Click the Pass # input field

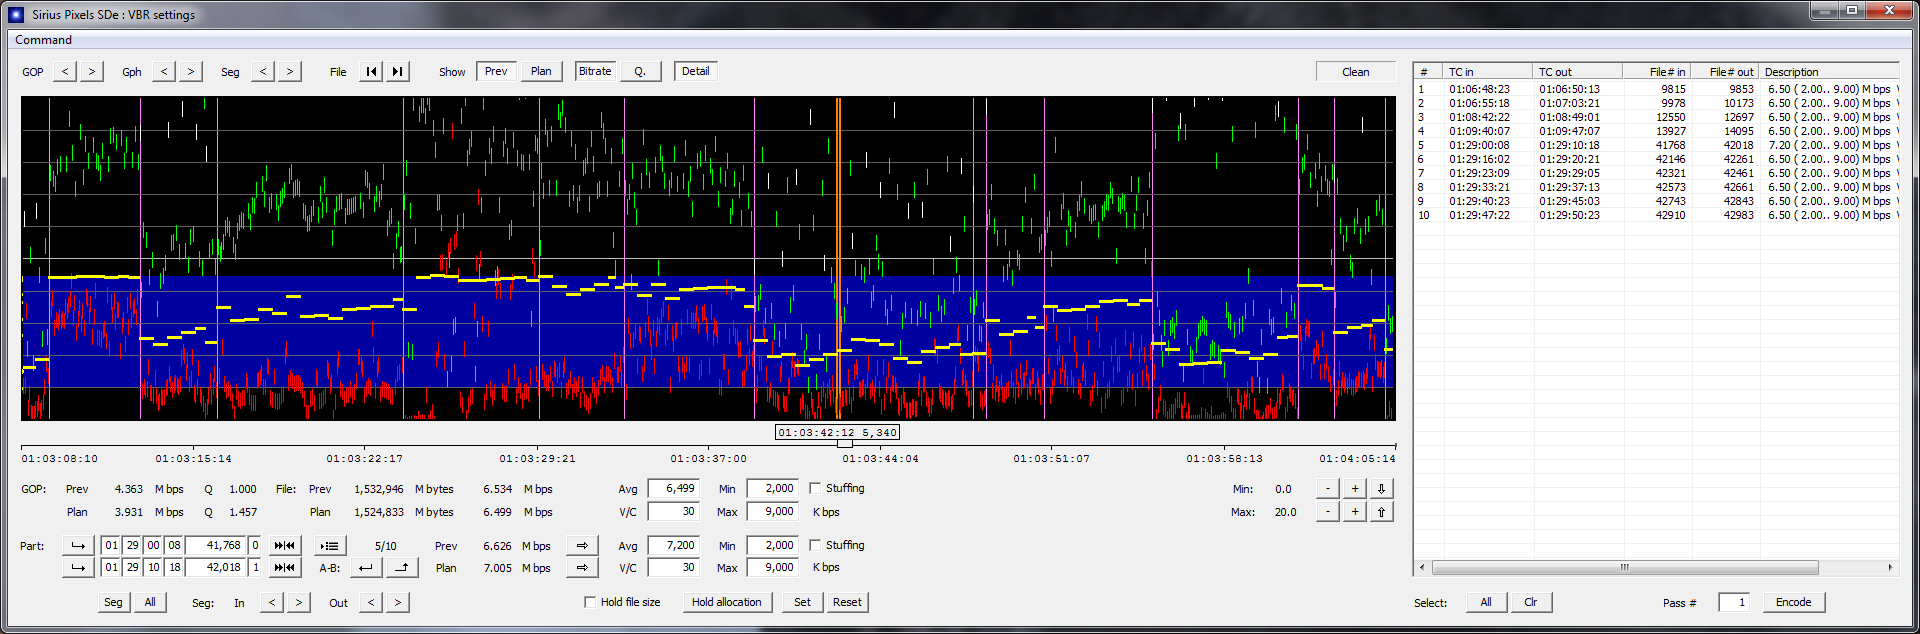[x=1733, y=602]
